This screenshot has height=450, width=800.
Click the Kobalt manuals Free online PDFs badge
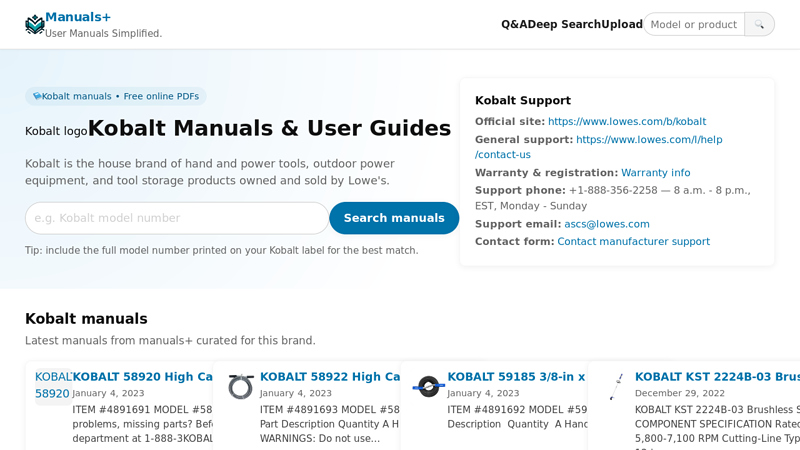pos(116,96)
